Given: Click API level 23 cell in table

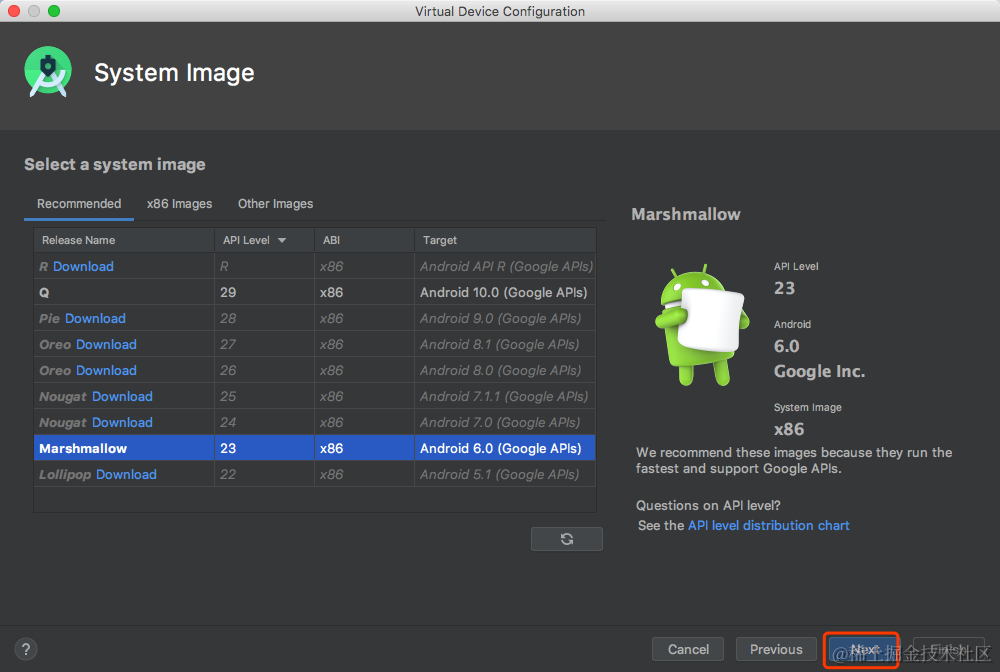Looking at the screenshot, I should click(x=264, y=448).
